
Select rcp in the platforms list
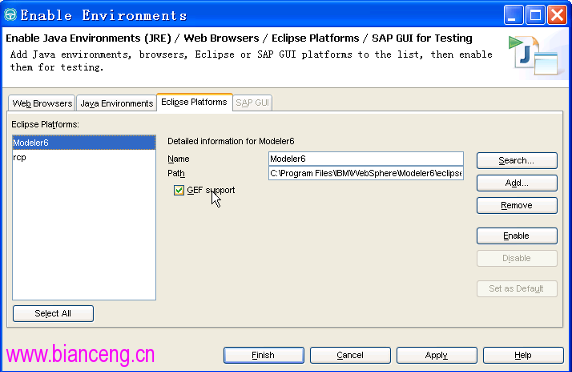tap(84, 157)
